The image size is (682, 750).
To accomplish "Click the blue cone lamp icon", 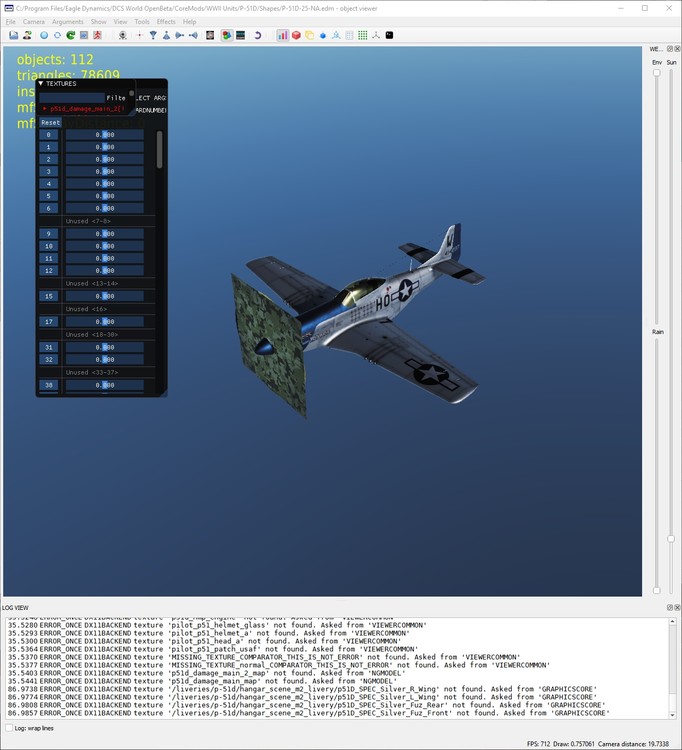I will point(166,35).
